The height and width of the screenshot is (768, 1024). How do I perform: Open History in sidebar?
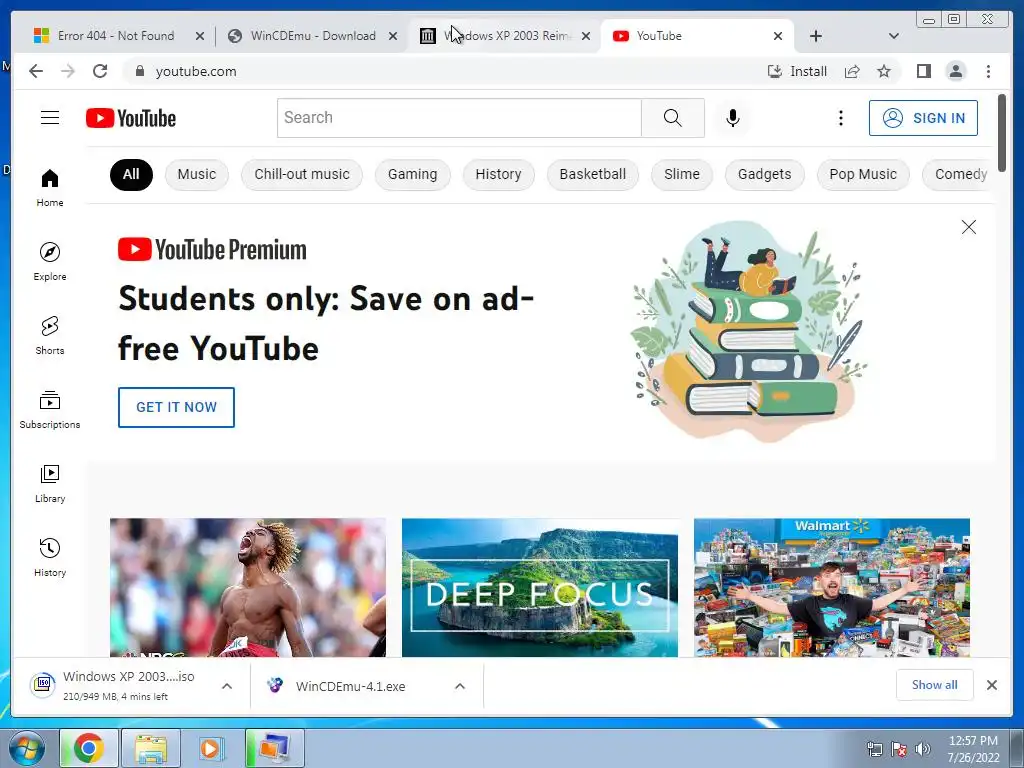[50, 557]
